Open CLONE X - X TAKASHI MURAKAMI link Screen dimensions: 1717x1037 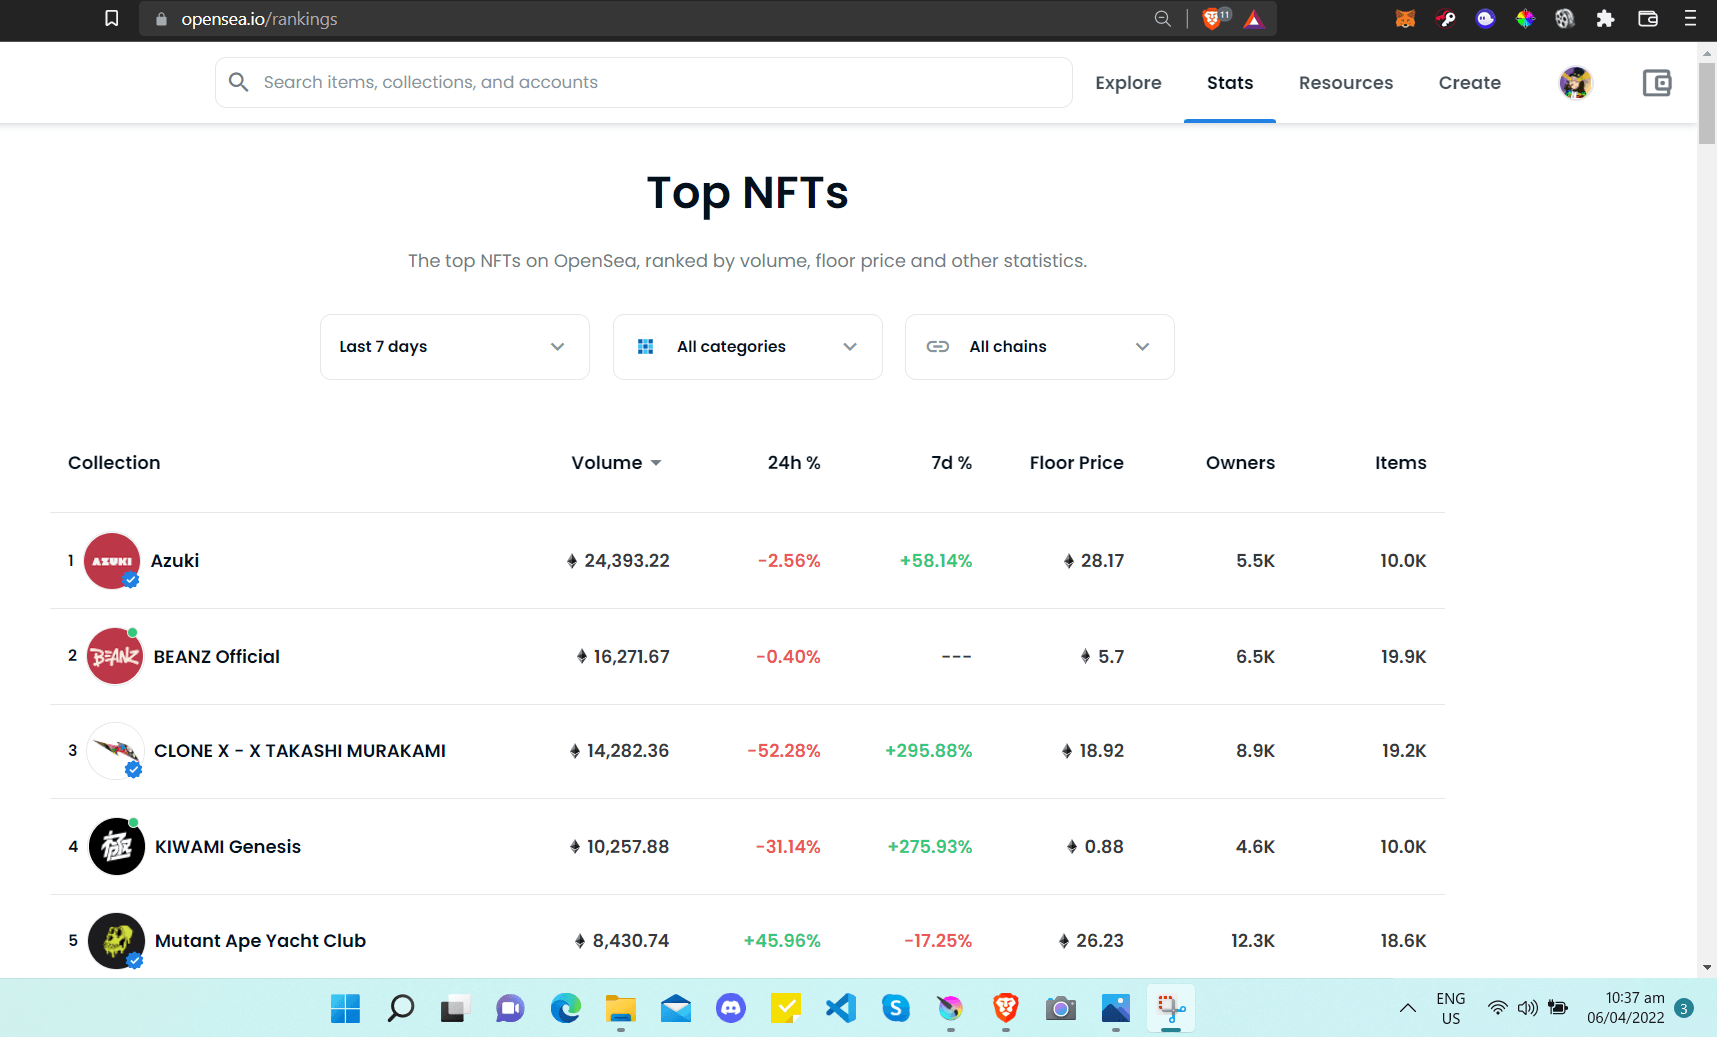pyautogui.click(x=300, y=751)
